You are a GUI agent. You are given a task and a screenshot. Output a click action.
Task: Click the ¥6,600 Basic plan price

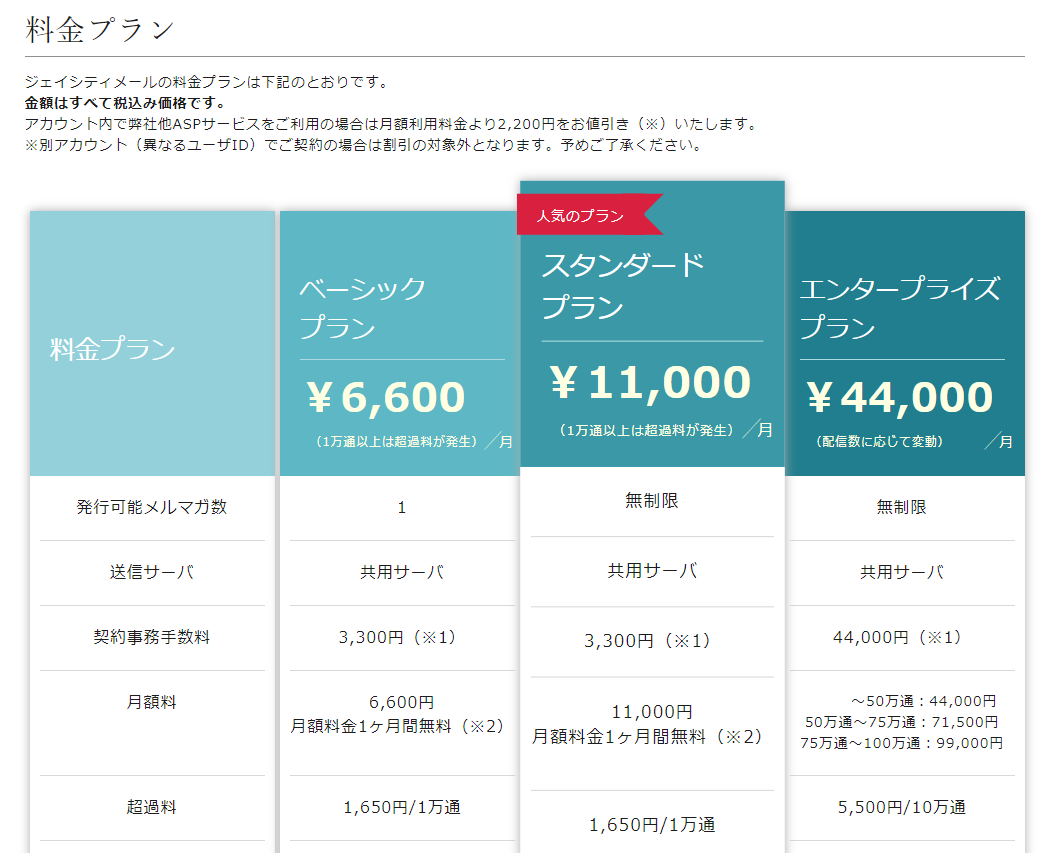pos(387,397)
